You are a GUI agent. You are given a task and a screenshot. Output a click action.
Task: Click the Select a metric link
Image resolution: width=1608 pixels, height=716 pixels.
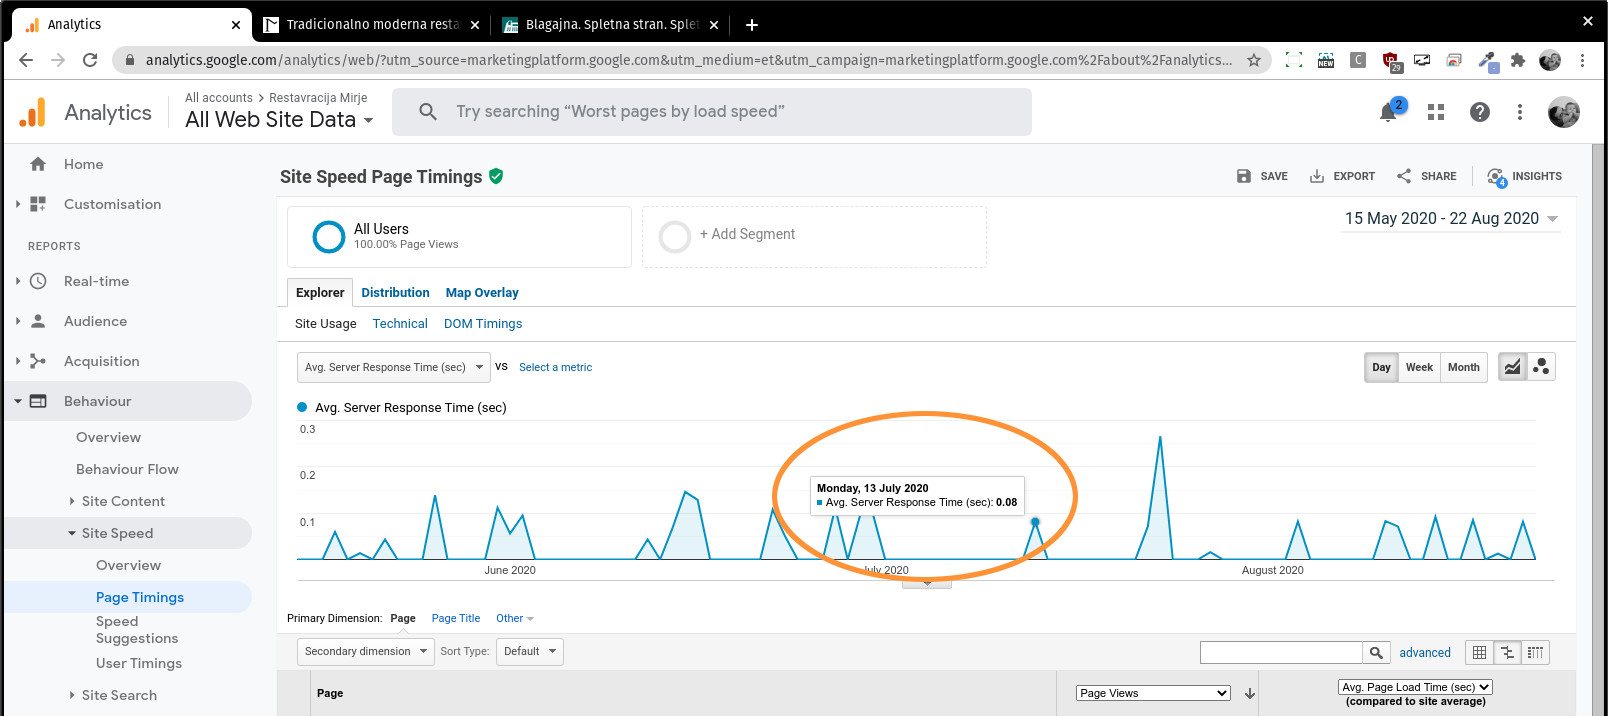pos(555,367)
